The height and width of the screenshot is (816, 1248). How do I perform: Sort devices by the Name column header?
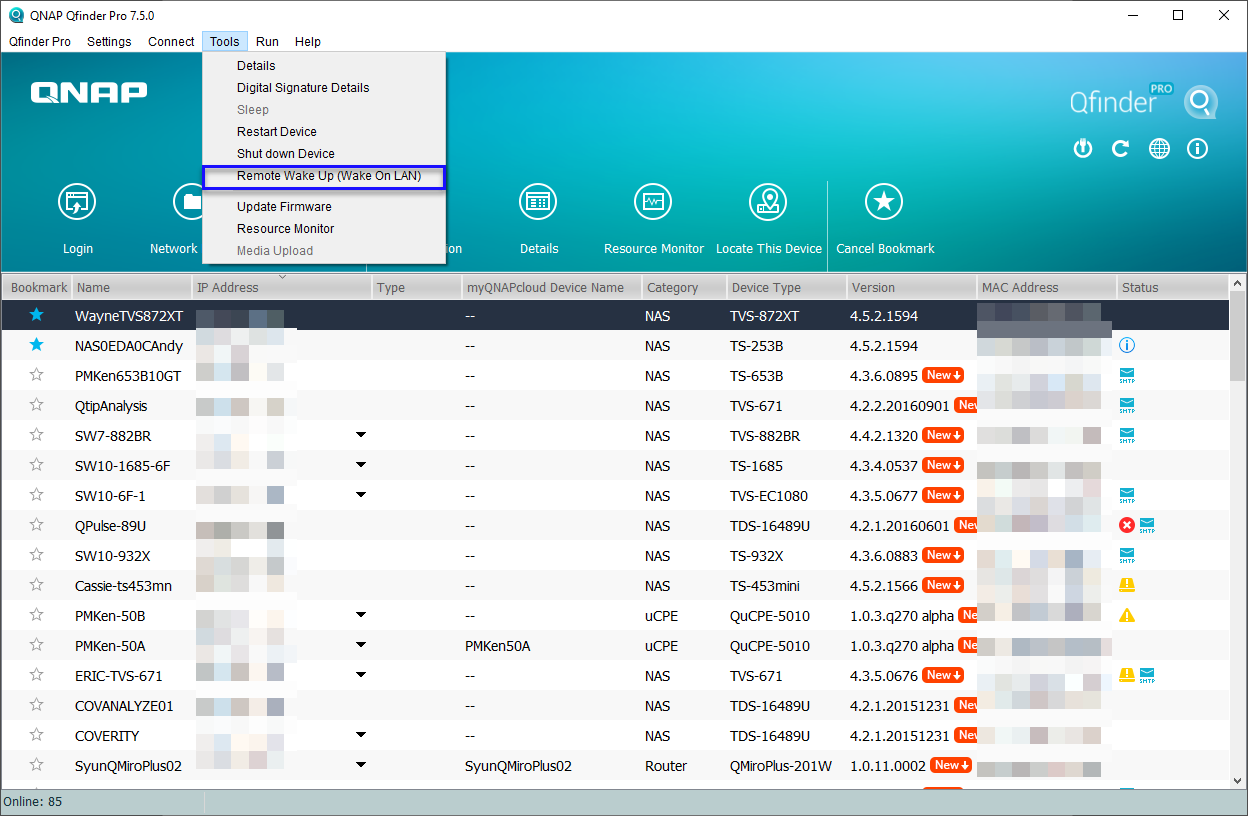tap(131, 288)
